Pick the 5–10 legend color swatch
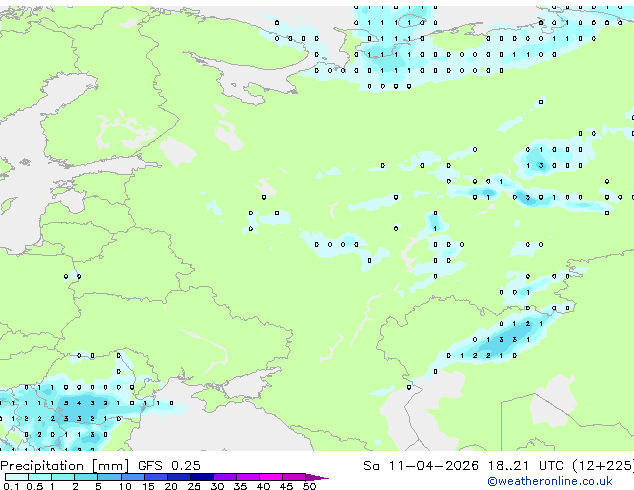This screenshot has height=490, width=634. tap(109, 477)
